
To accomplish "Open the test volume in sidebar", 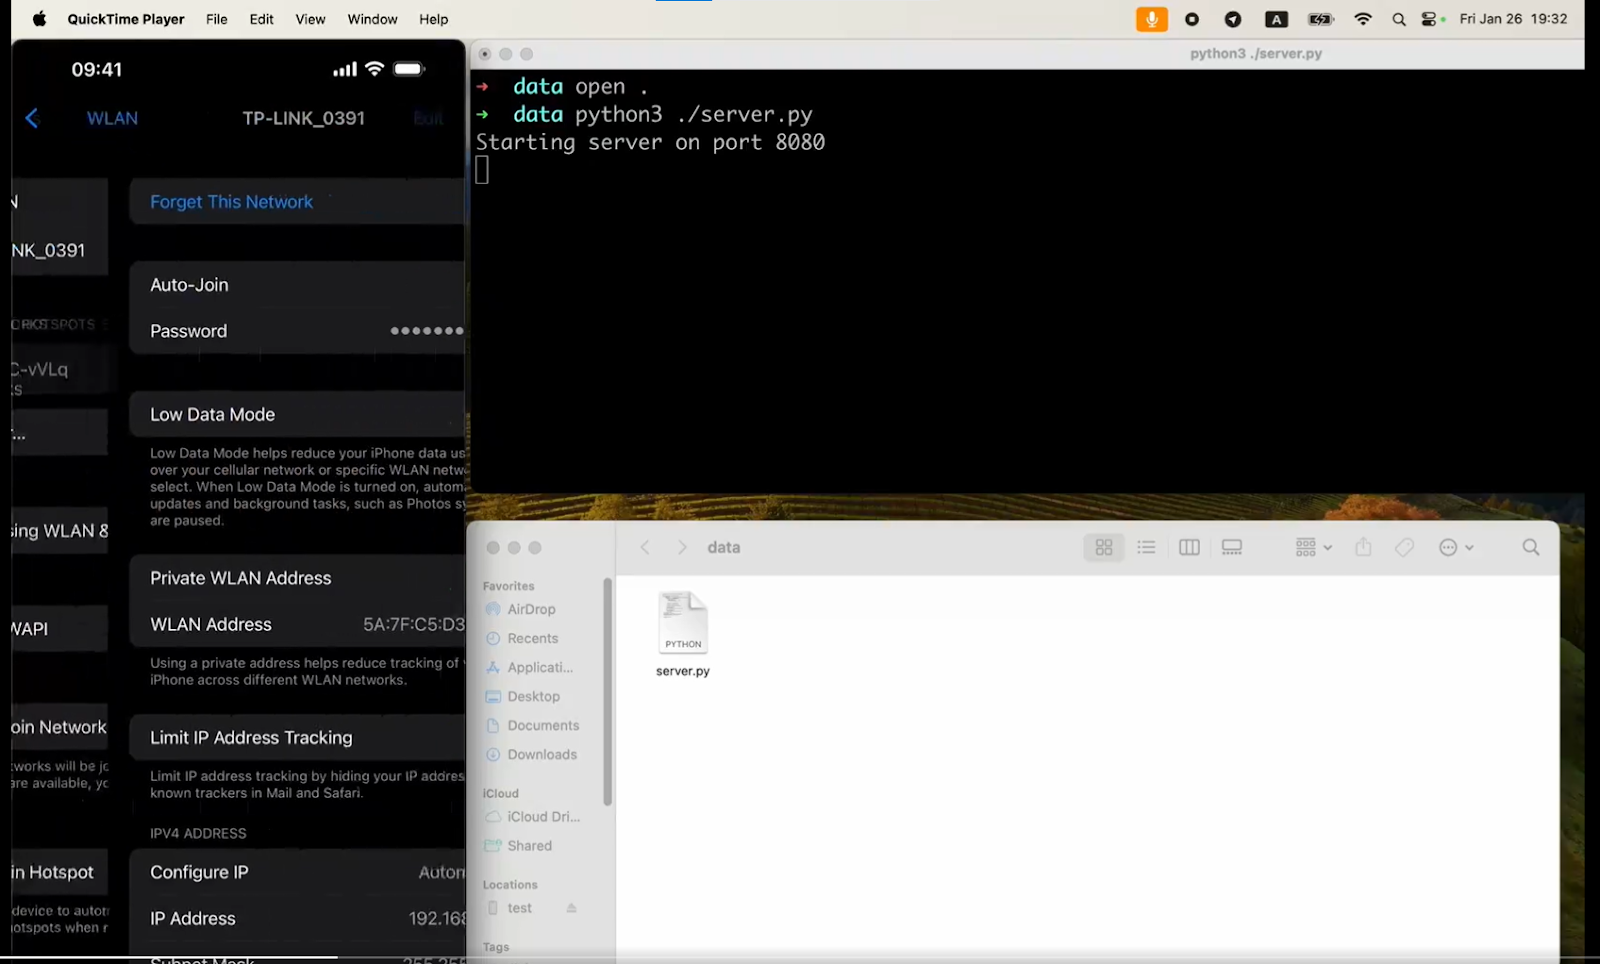I will [x=519, y=908].
